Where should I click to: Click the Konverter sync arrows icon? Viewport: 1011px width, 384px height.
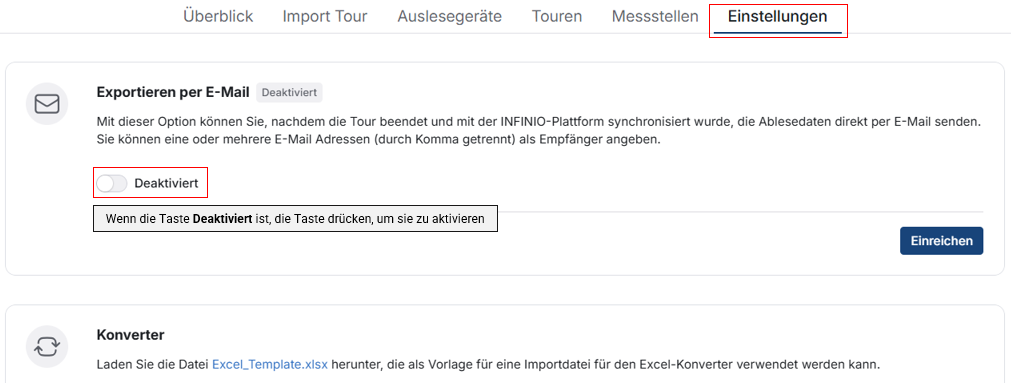[x=47, y=347]
